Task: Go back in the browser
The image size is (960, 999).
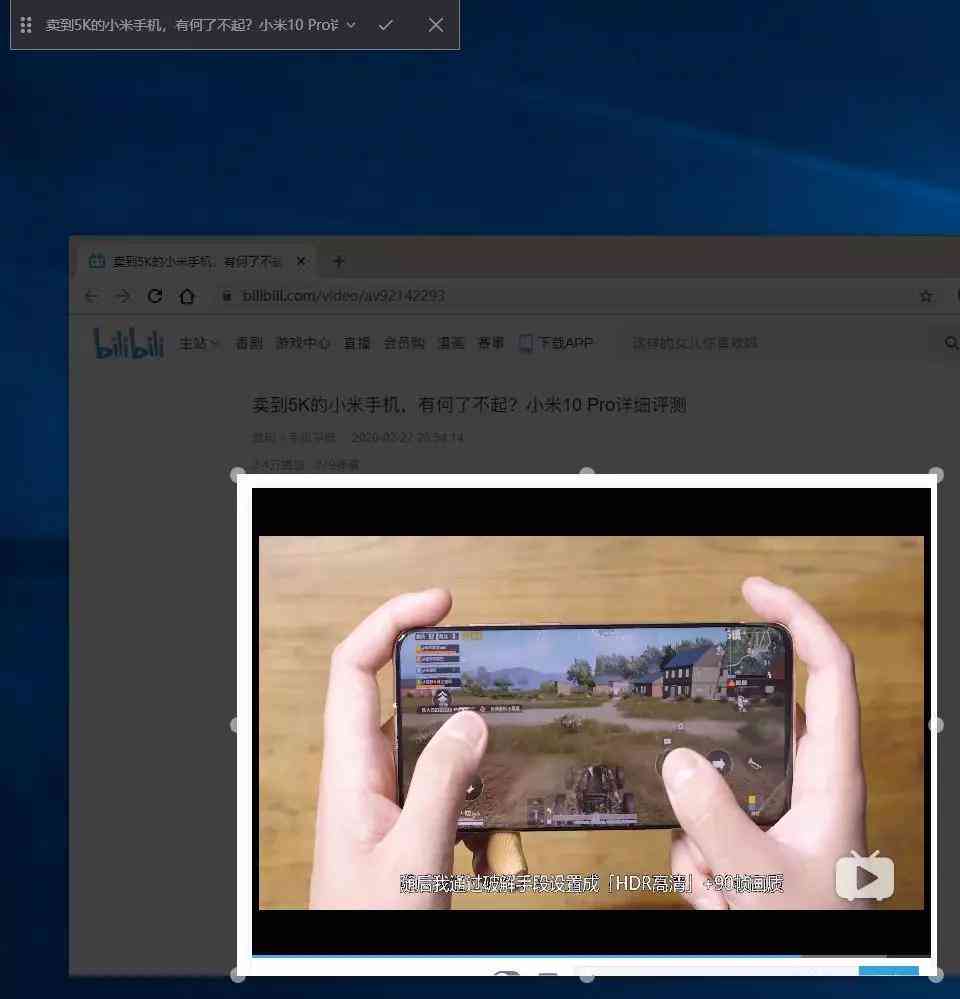Action: click(x=91, y=296)
